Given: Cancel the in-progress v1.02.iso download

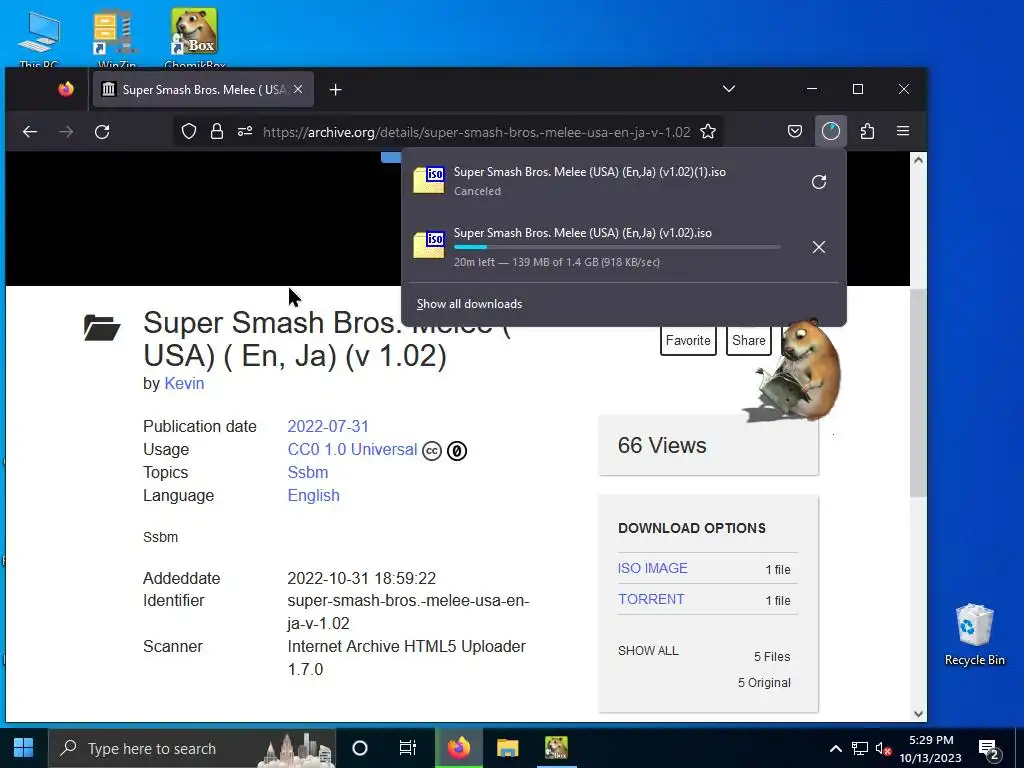Looking at the screenshot, I should pos(819,247).
